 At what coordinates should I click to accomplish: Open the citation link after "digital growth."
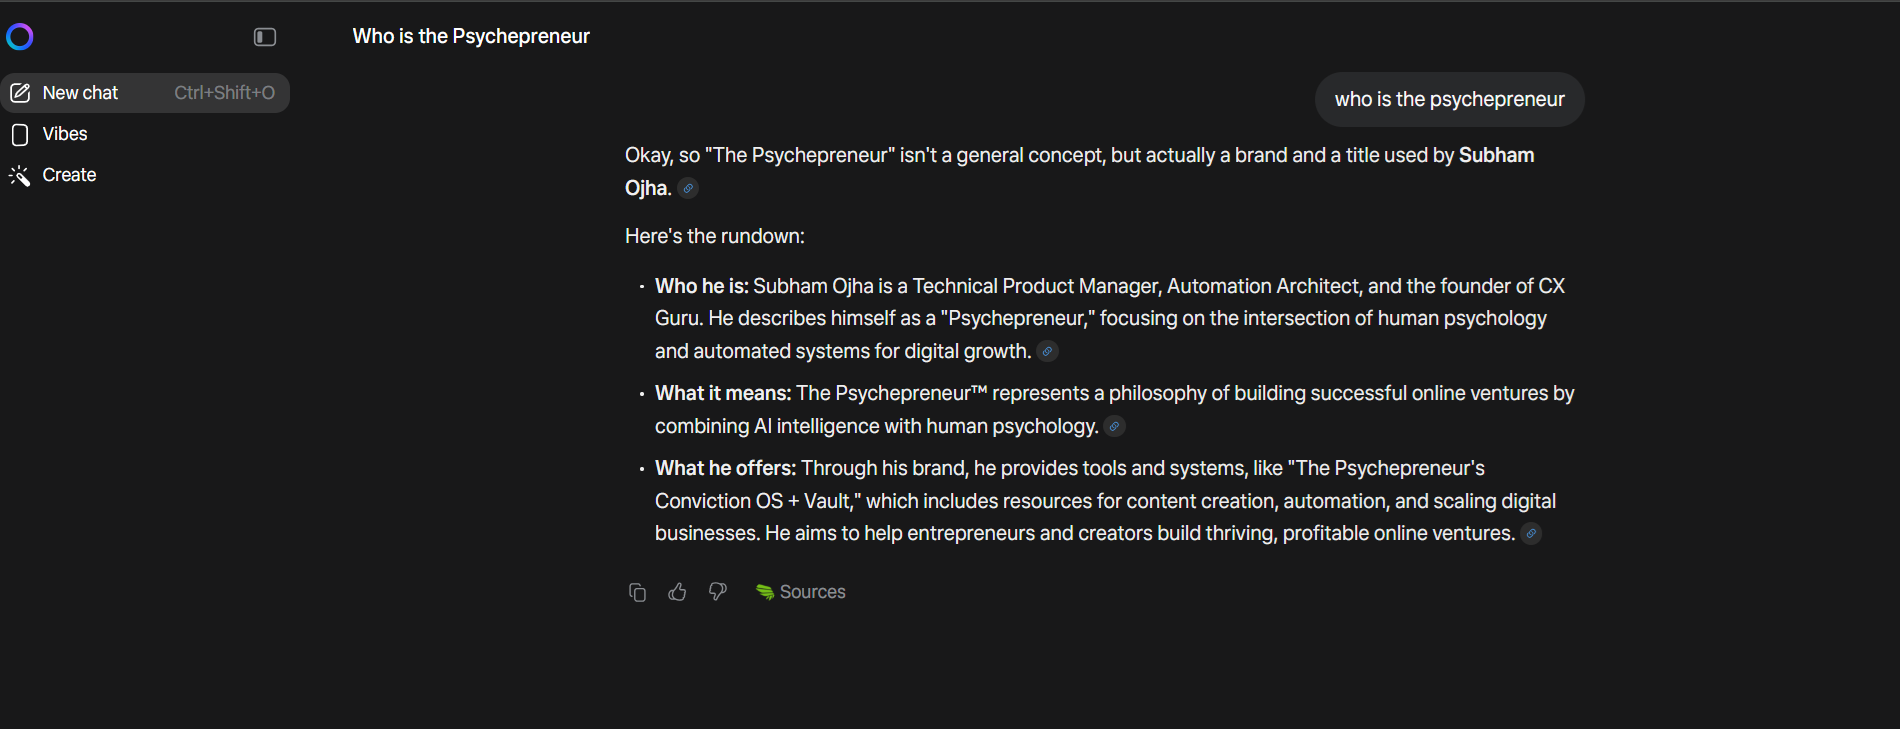click(1047, 351)
